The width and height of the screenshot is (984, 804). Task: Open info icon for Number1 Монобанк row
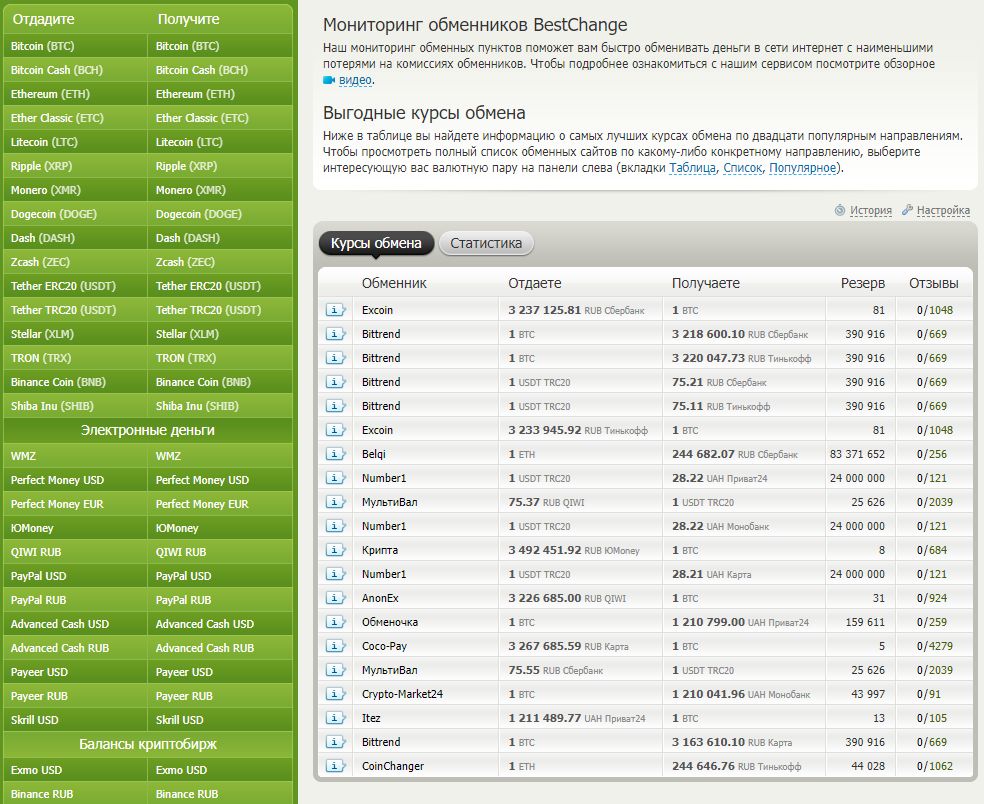click(x=335, y=526)
